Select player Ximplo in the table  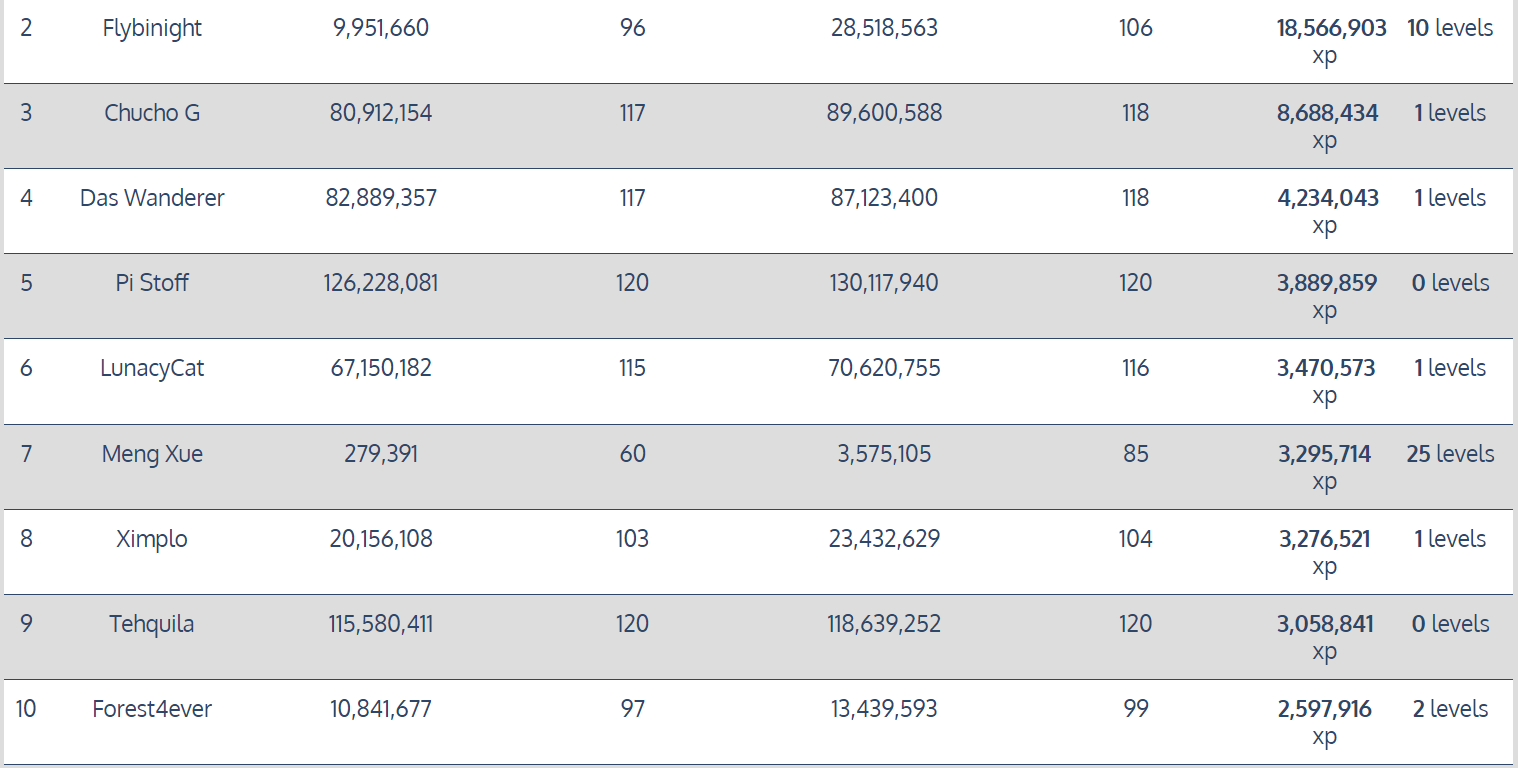[152, 539]
